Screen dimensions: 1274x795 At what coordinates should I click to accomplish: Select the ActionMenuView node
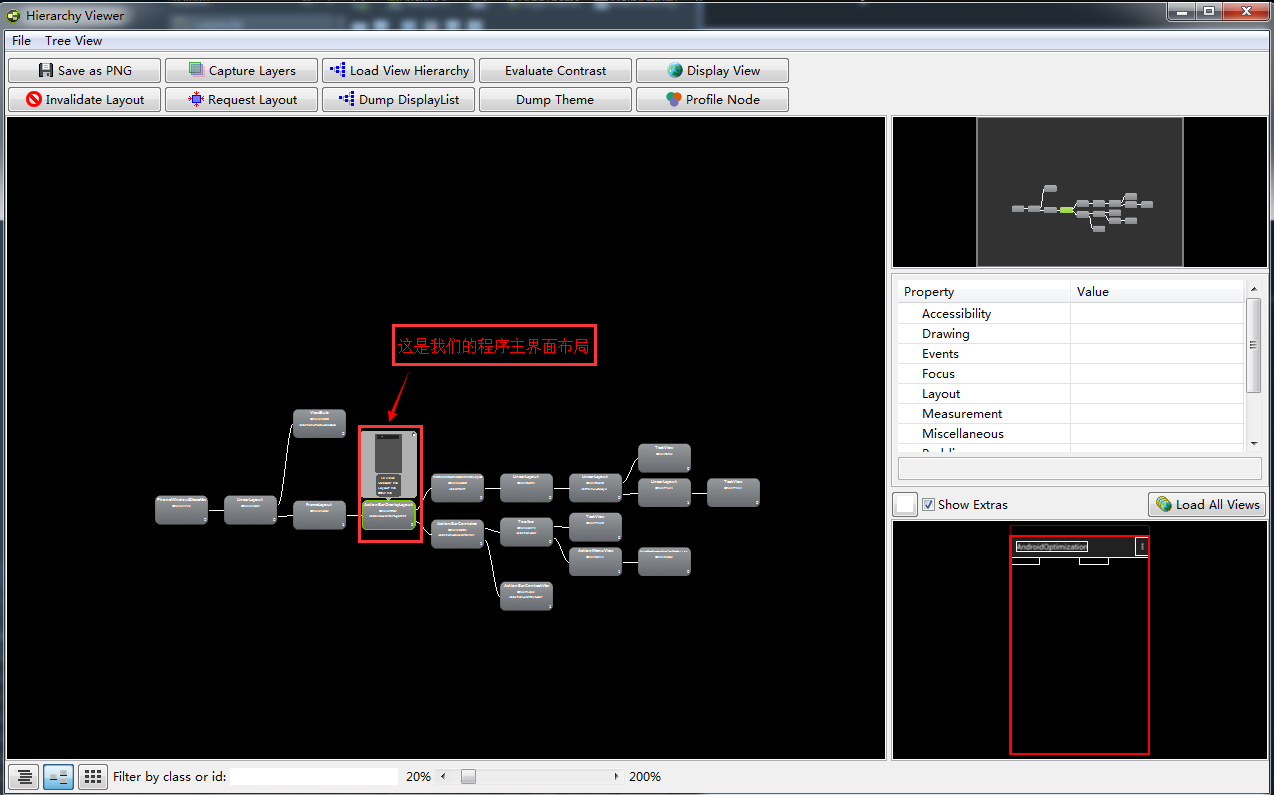pos(595,561)
